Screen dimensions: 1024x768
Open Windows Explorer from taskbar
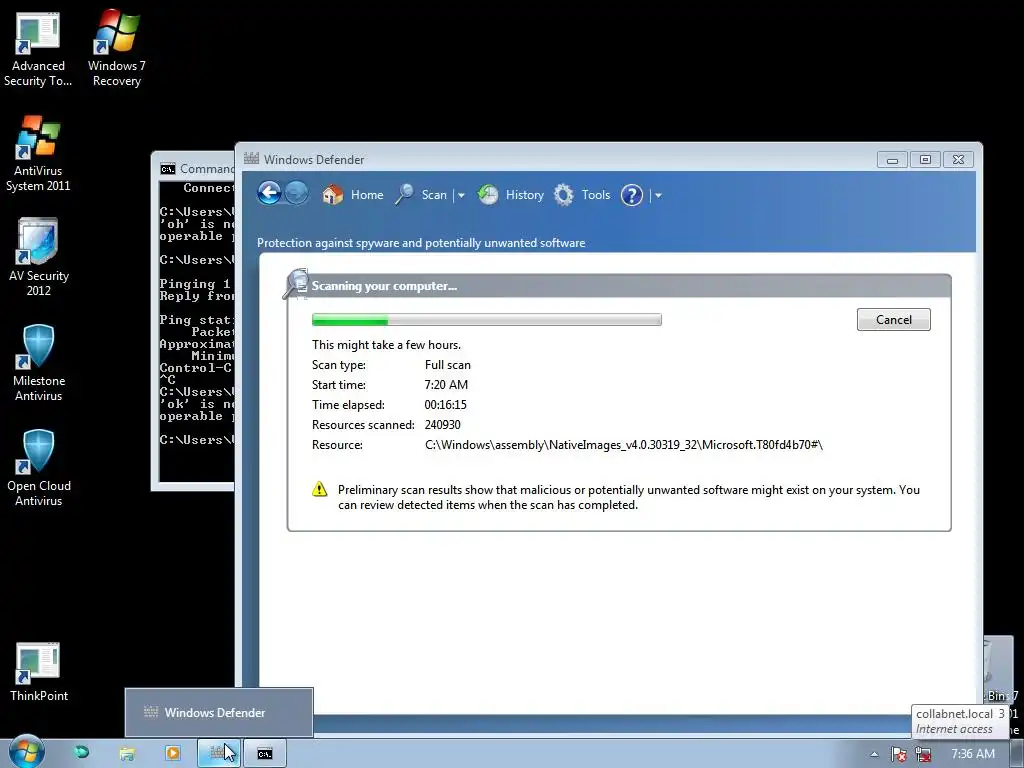coord(127,754)
